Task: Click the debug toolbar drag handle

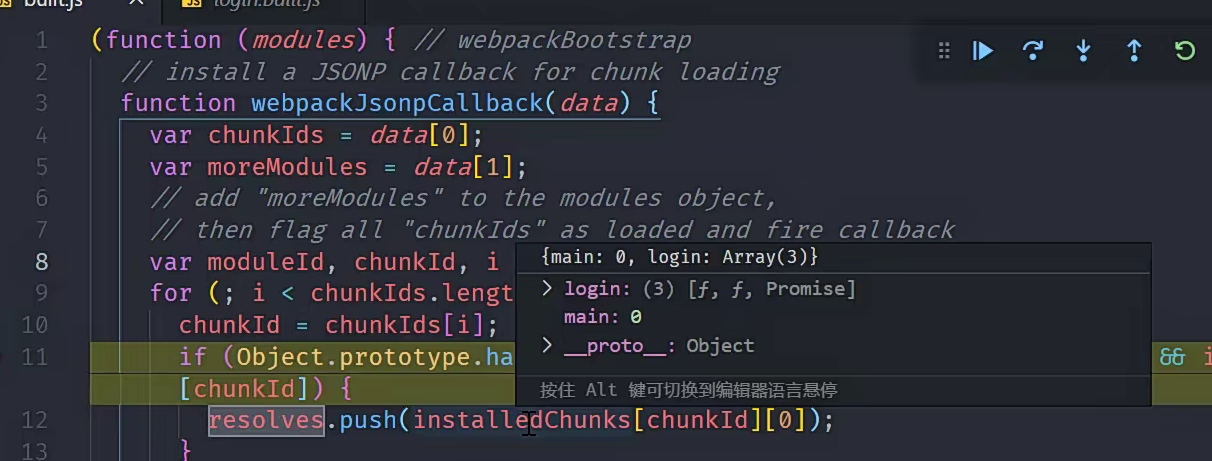Action: pos(943,51)
